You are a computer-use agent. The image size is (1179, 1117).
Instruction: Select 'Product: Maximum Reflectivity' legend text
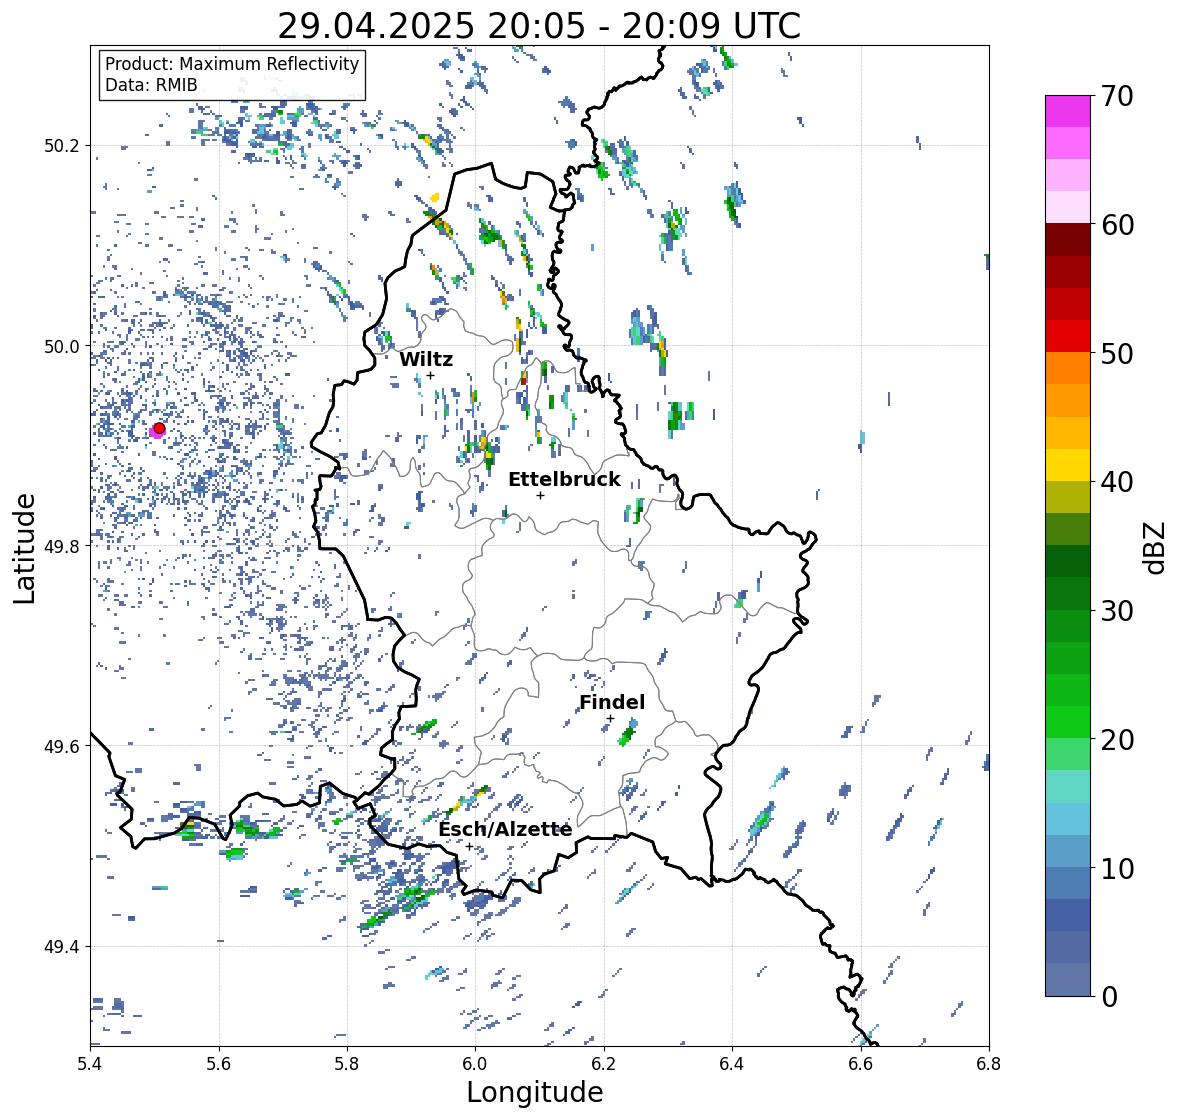click(x=232, y=64)
